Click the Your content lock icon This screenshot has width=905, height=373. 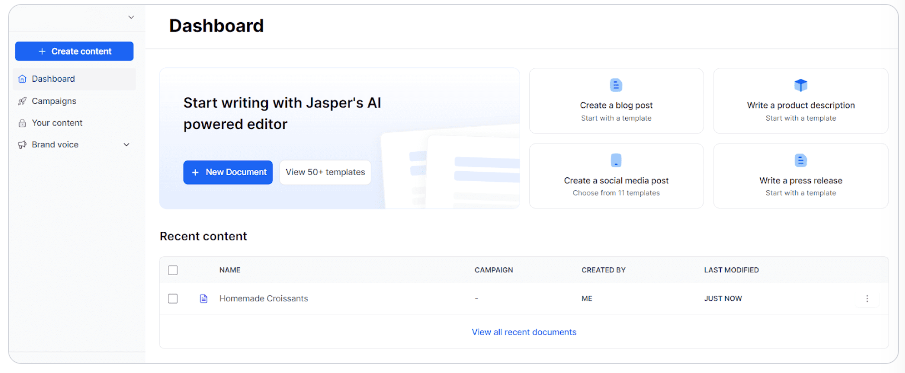pos(23,123)
